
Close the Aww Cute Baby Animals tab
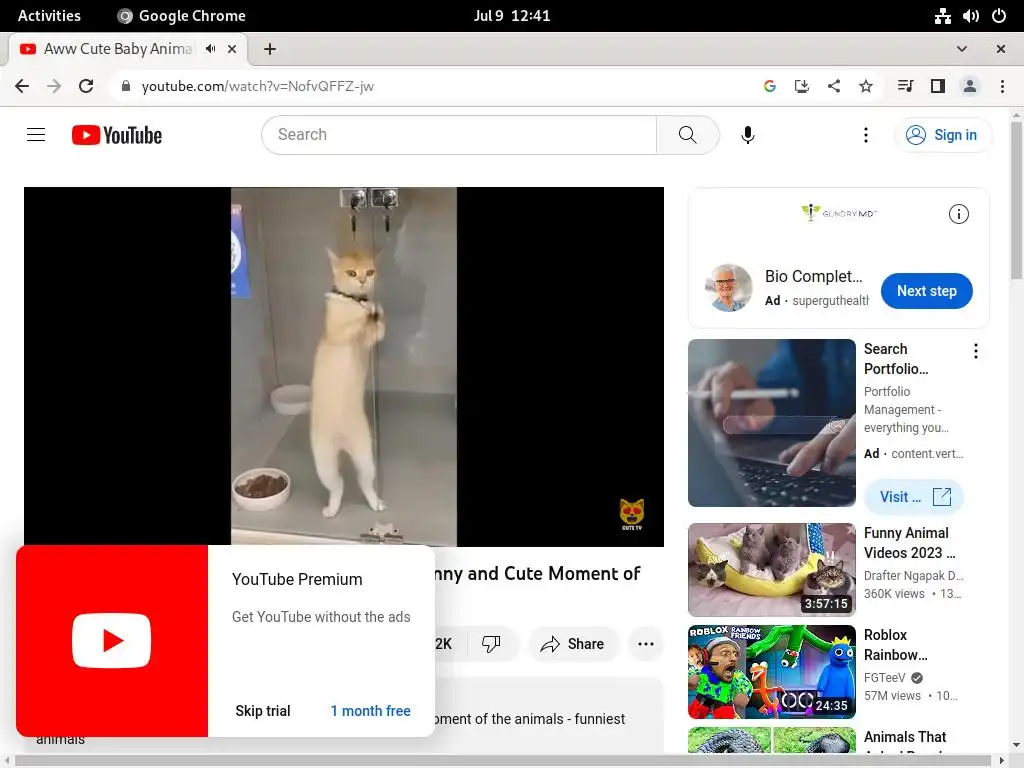click(x=232, y=49)
